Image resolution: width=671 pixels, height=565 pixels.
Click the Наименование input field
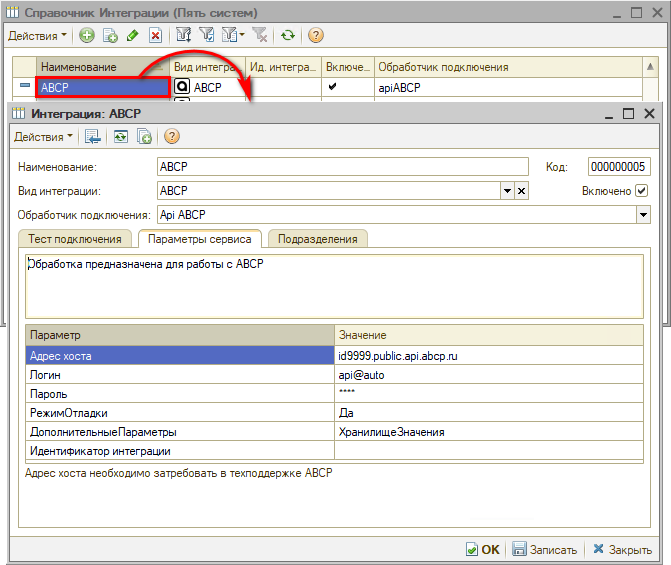tap(343, 167)
